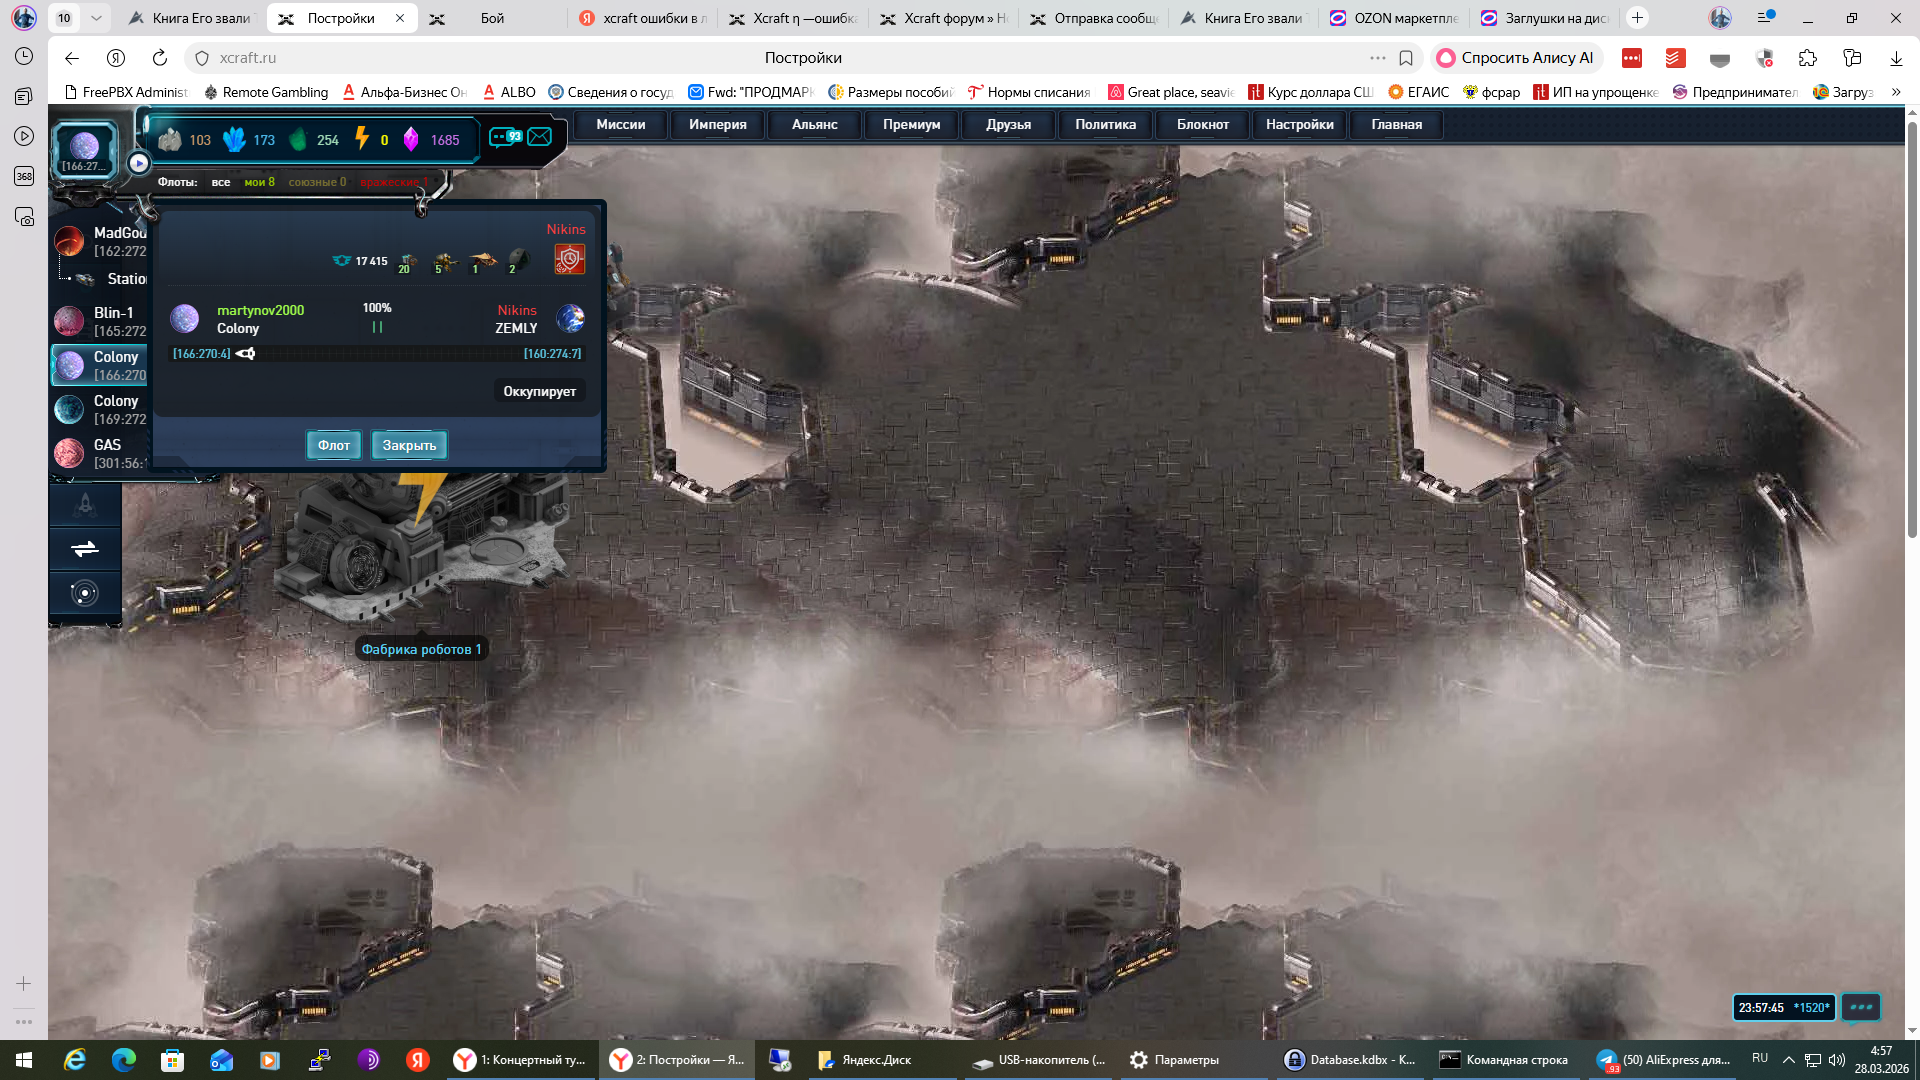
Task: Click the Закрыть button
Action: pyautogui.click(x=409, y=445)
